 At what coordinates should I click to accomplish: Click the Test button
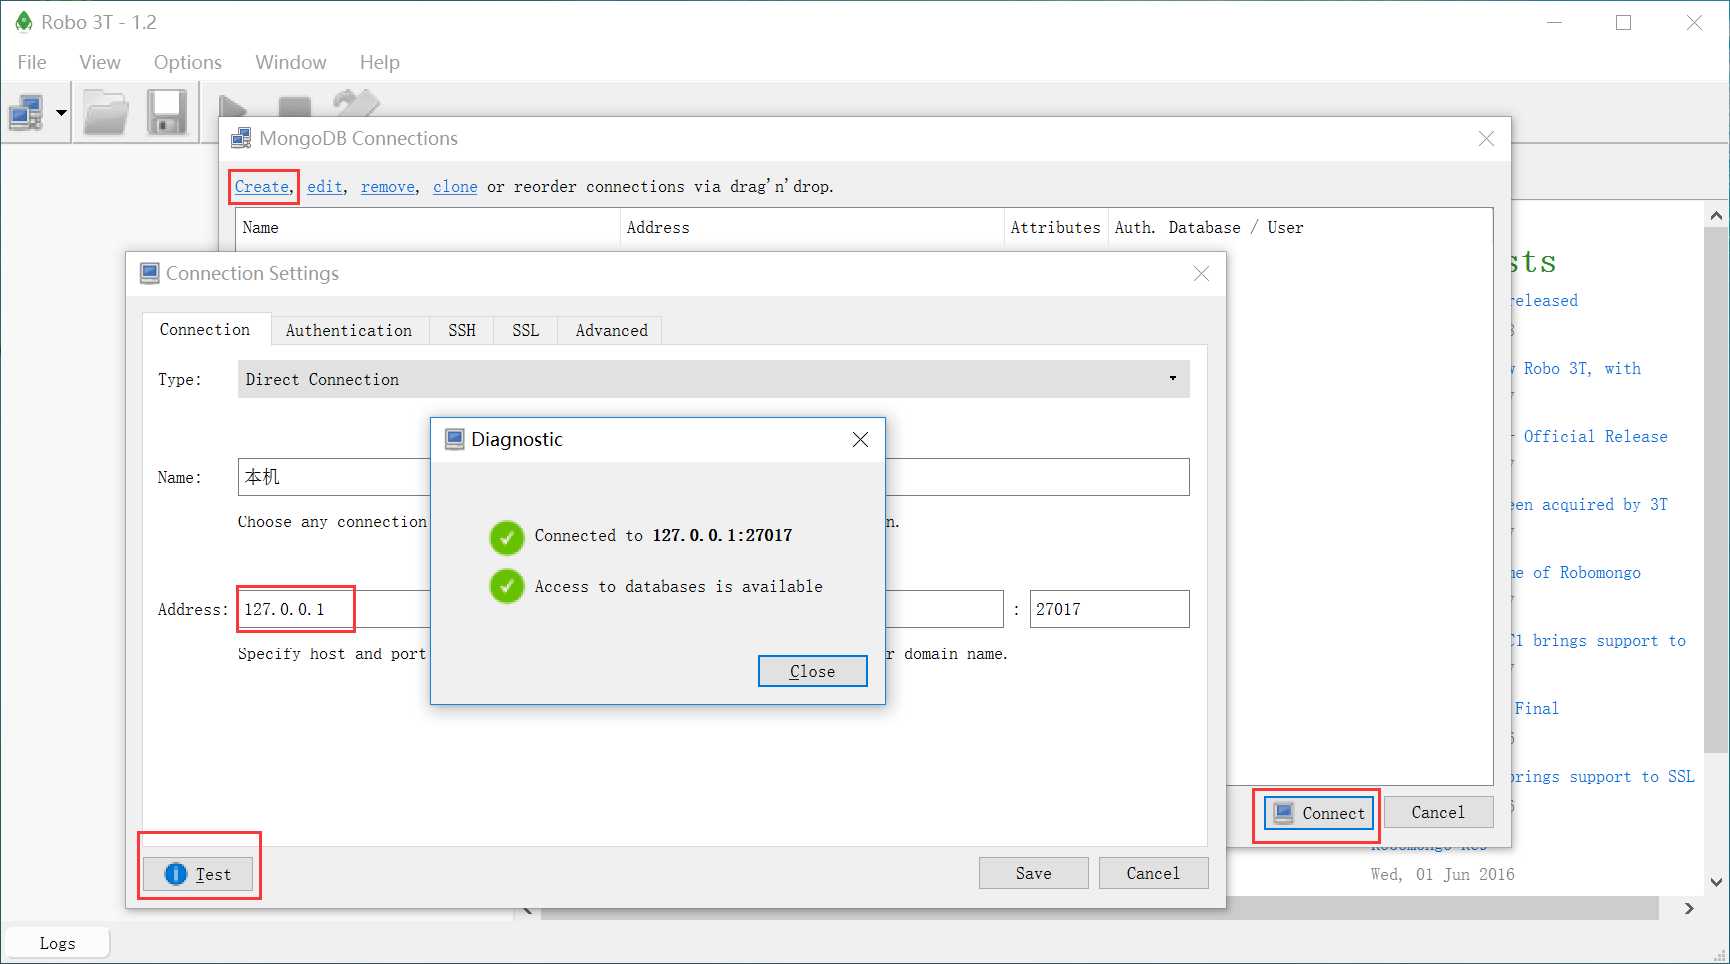[x=198, y=874]
